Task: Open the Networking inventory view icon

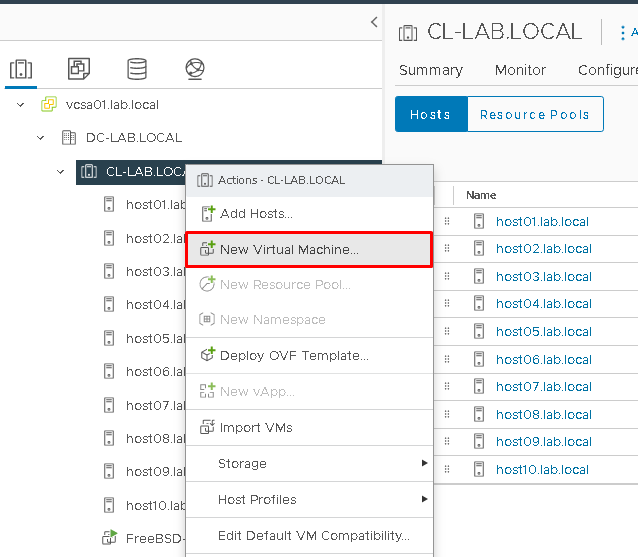Action: coord(195,69)
